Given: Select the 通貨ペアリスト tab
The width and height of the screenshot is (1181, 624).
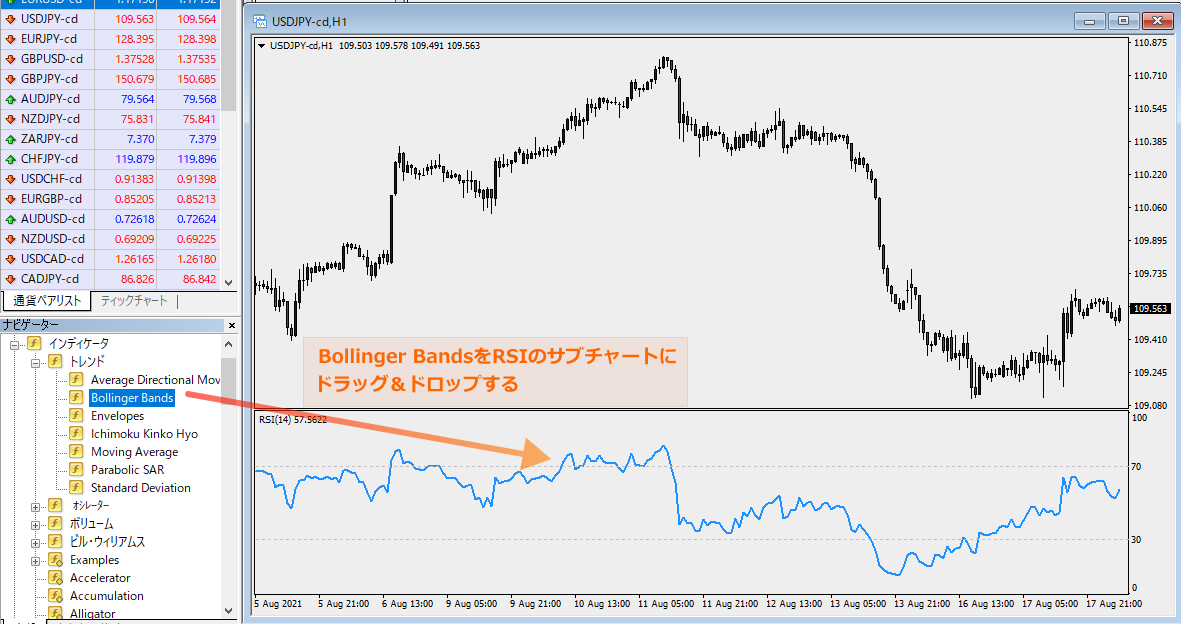Looking at the screenshot, I should [47, 301].
